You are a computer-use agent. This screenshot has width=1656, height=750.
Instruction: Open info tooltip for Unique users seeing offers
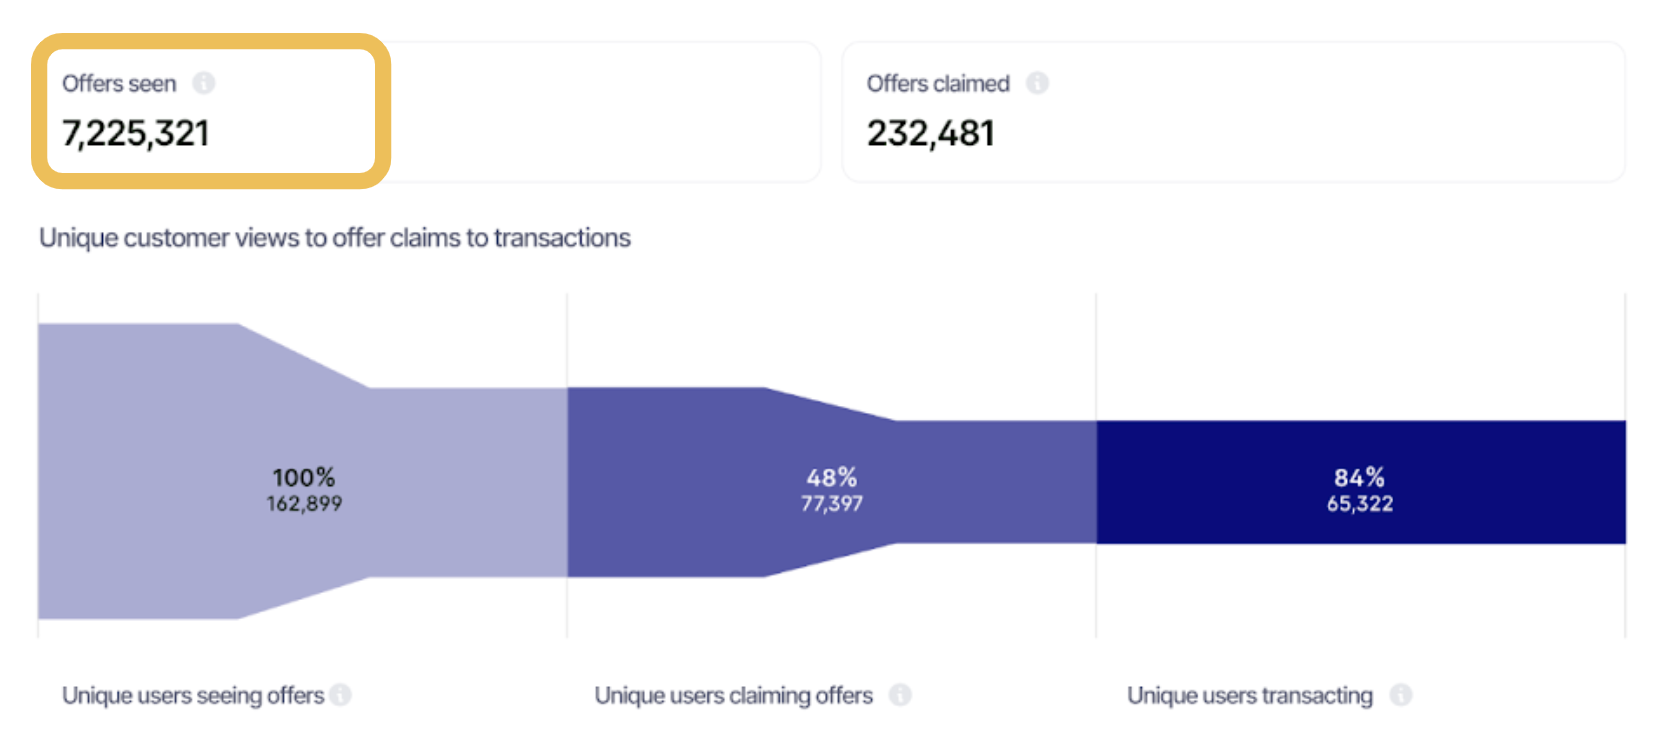[341, 694]
